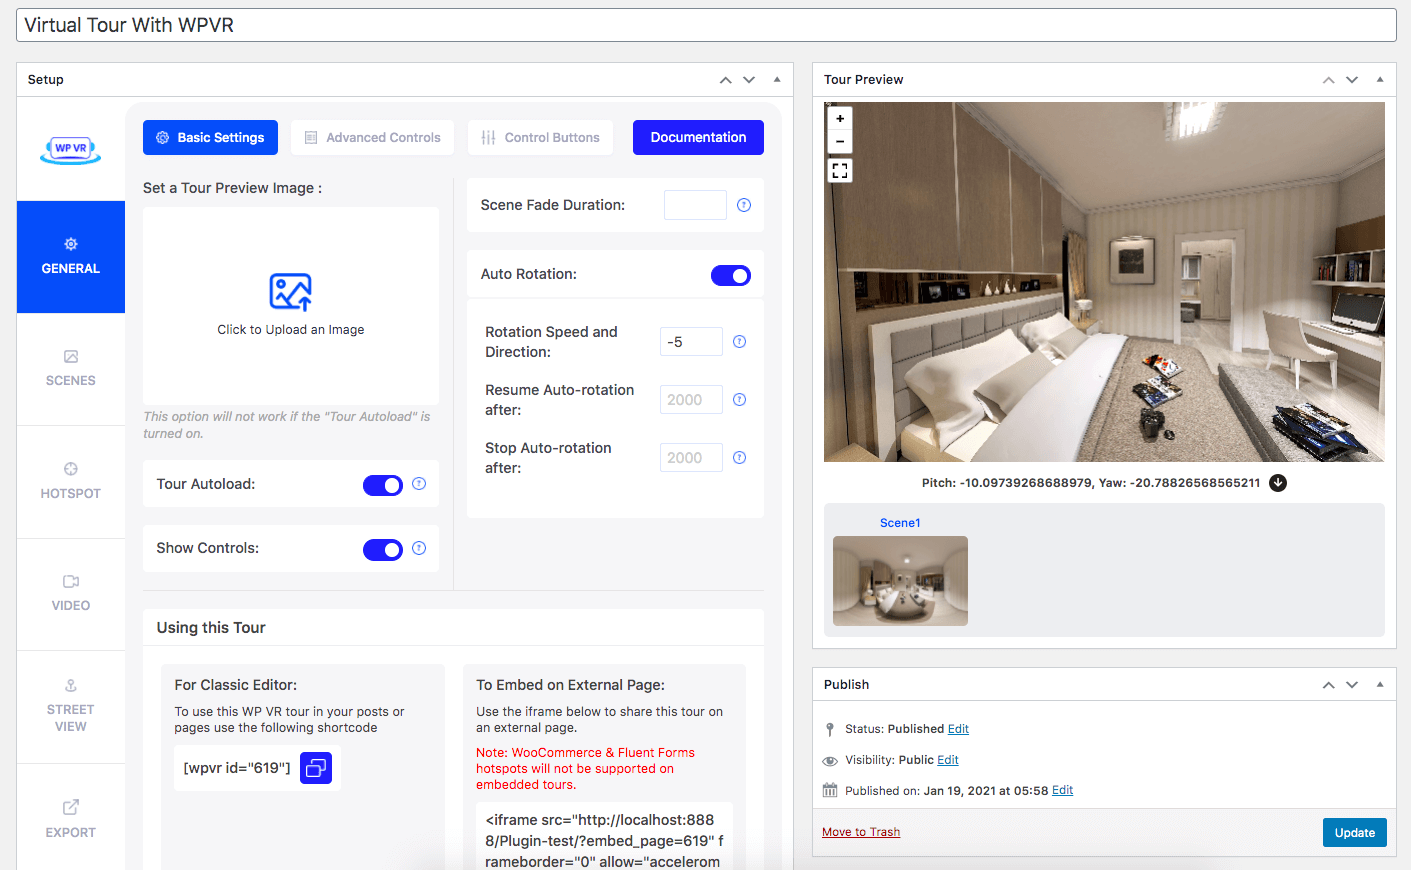Select the Scene1 thumbnail
The image size is (1411, 870).
pos(900,581)
